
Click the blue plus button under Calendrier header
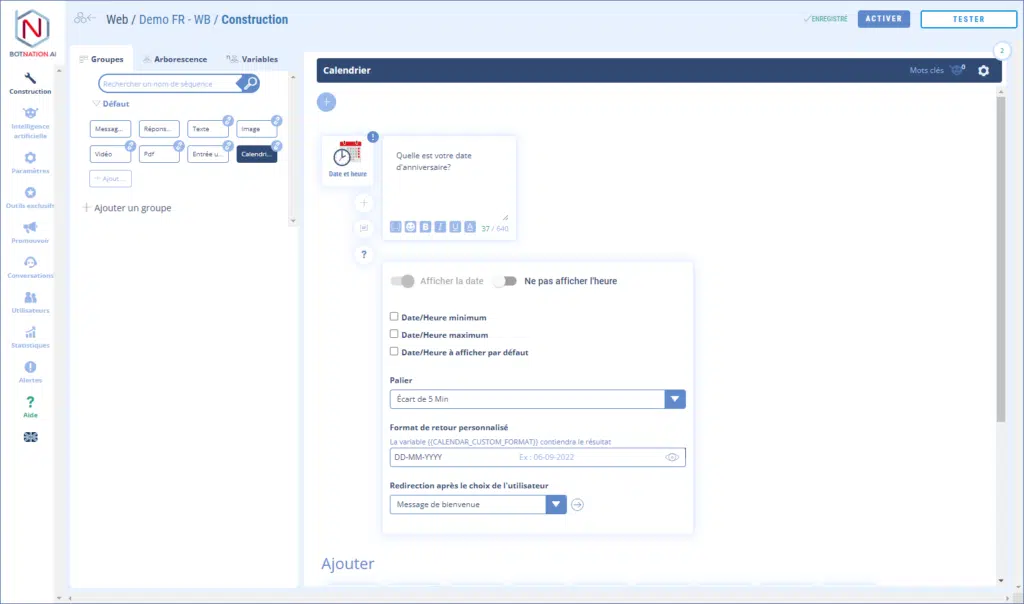click(x=327, y=102)
